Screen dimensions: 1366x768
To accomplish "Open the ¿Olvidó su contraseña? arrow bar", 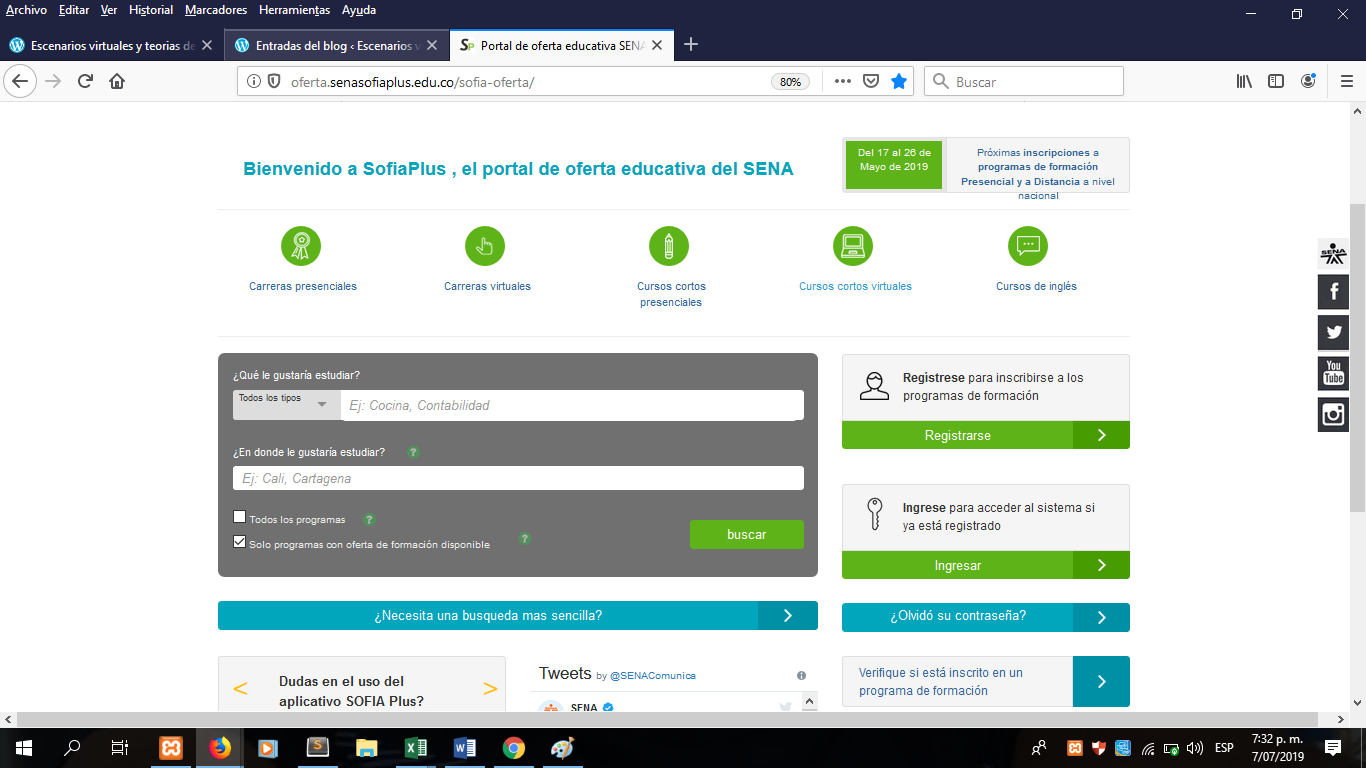I will click(x=985, y=617).
